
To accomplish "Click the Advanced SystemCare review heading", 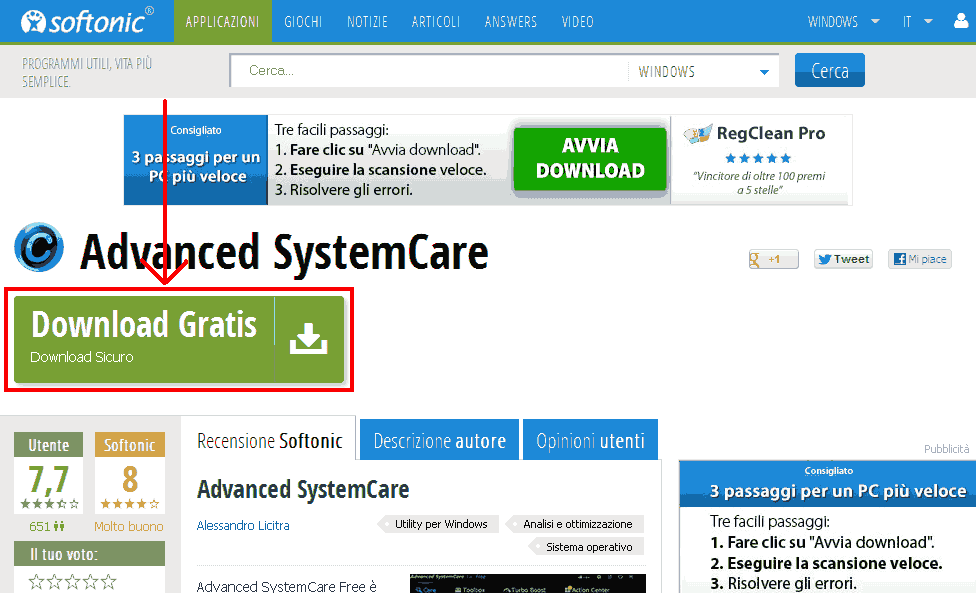I will pyautogui.click(x=303, y=490).
